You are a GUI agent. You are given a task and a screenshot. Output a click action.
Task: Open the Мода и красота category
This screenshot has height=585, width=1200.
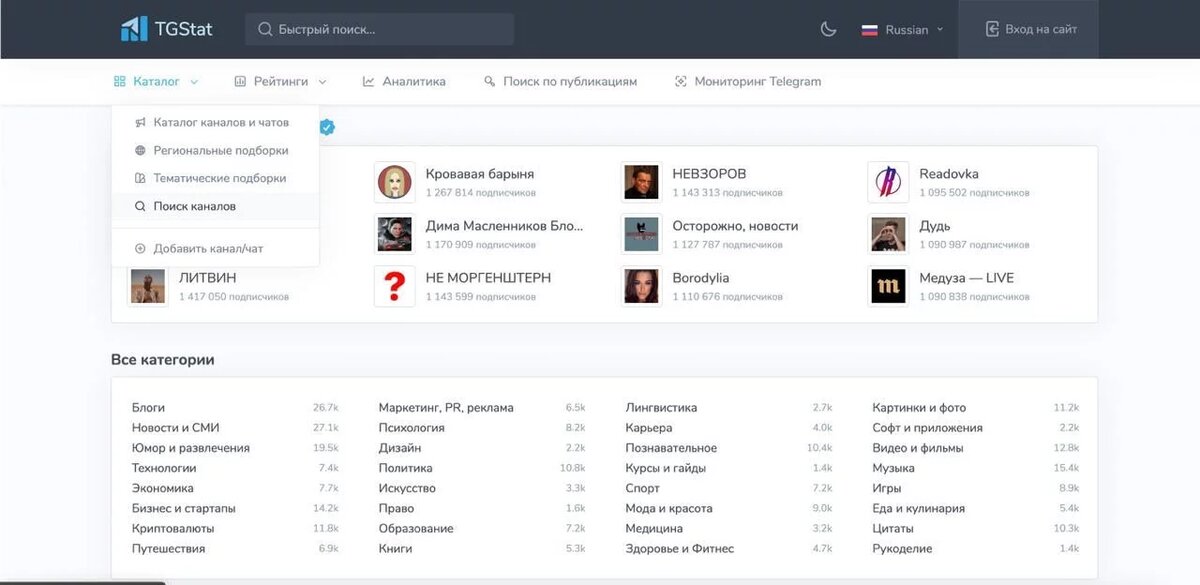669,508
